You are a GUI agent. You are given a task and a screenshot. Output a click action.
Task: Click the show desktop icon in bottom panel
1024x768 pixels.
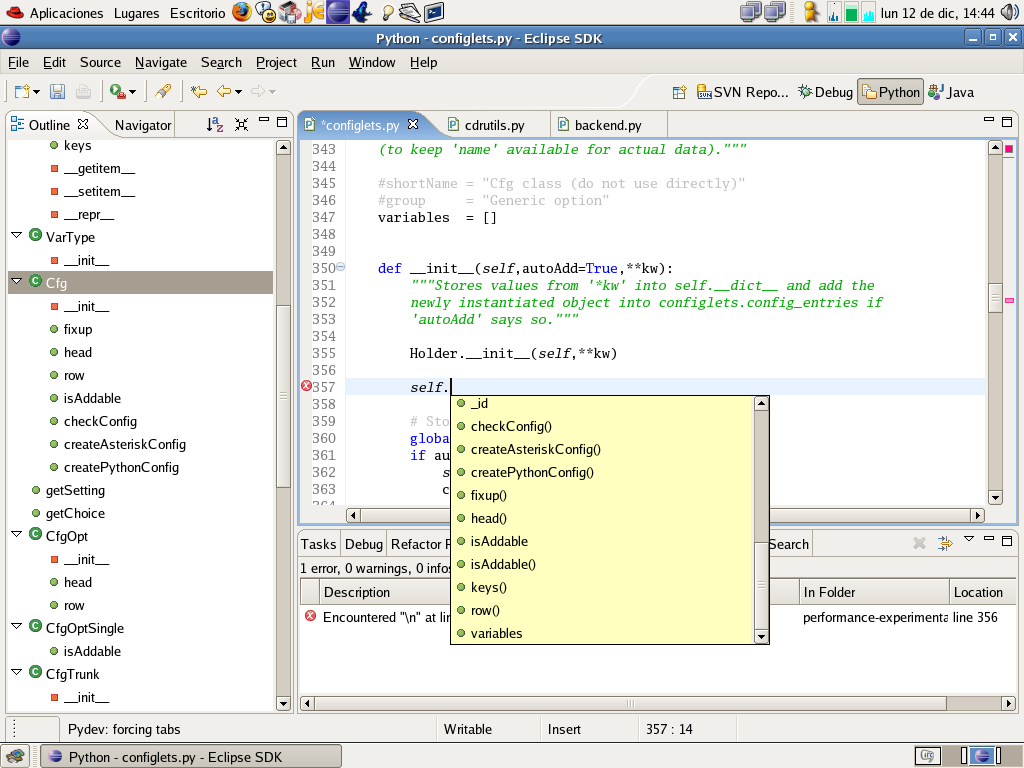(15, 756)
